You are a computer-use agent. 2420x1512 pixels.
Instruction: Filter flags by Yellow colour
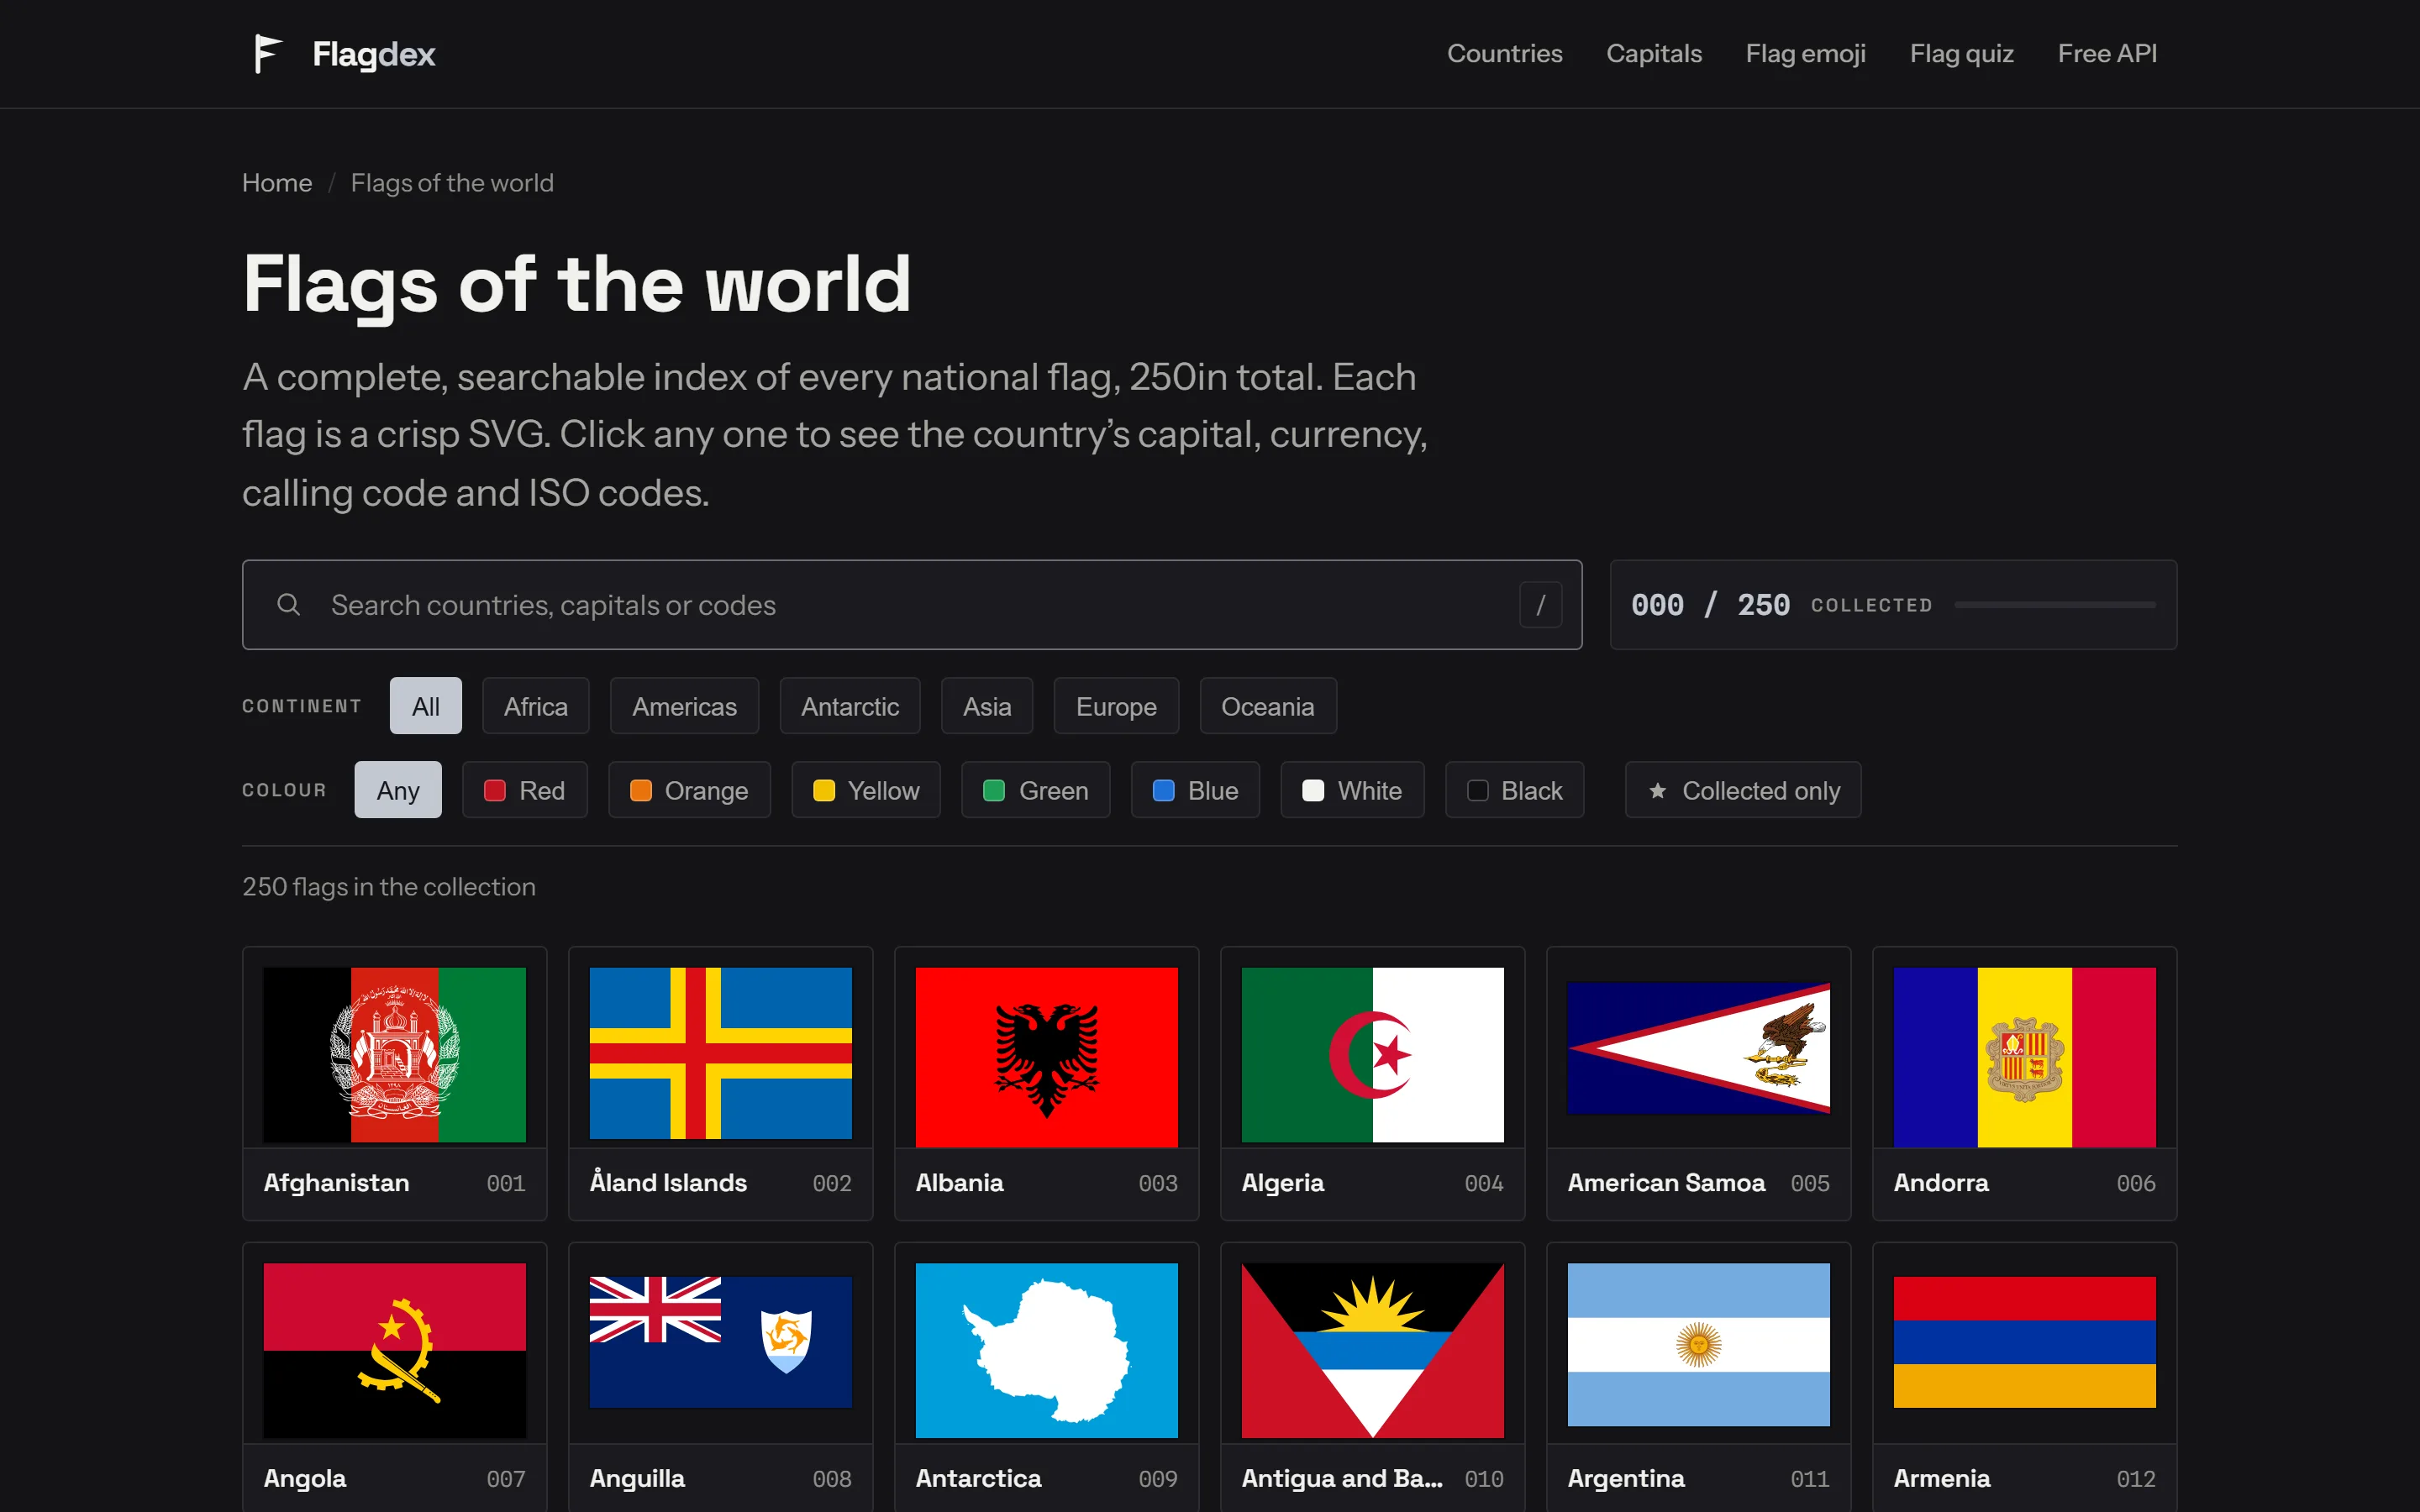(x=865, y=790)
